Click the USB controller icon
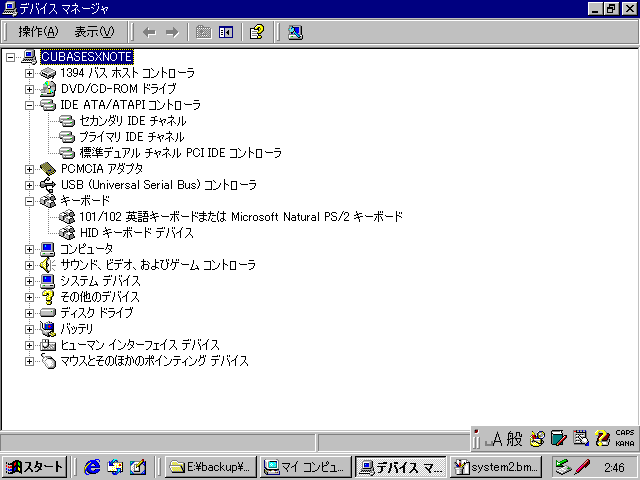Viewport: 640px width, 480px height. point(48,185)
